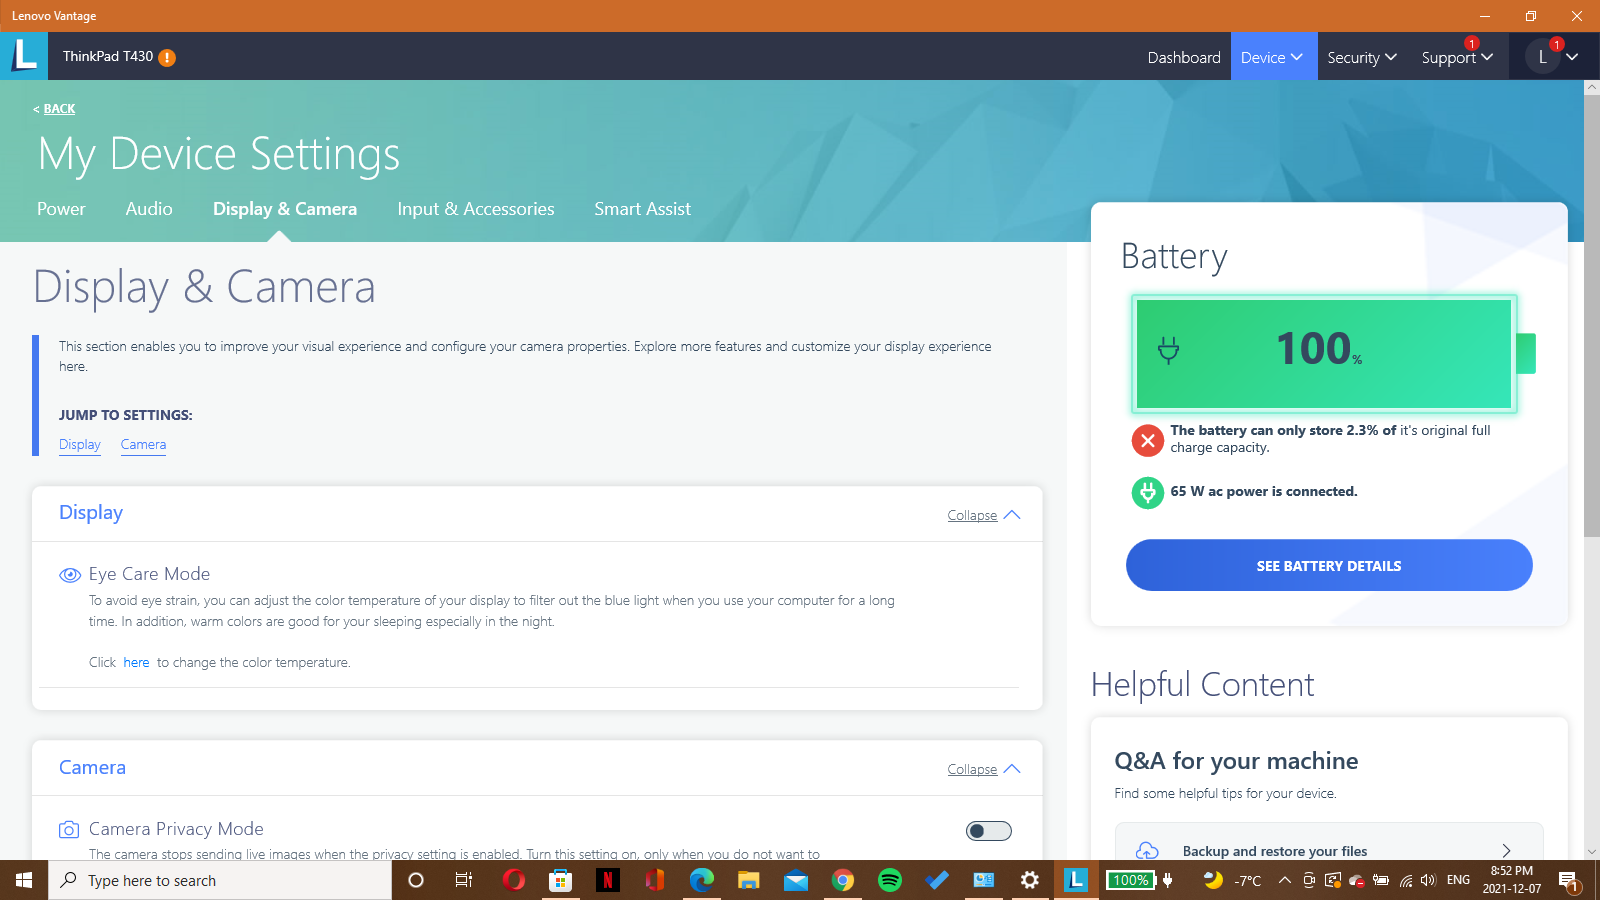
Task: Open Netflix from the taskbar
Action: [x=607, y=880]
